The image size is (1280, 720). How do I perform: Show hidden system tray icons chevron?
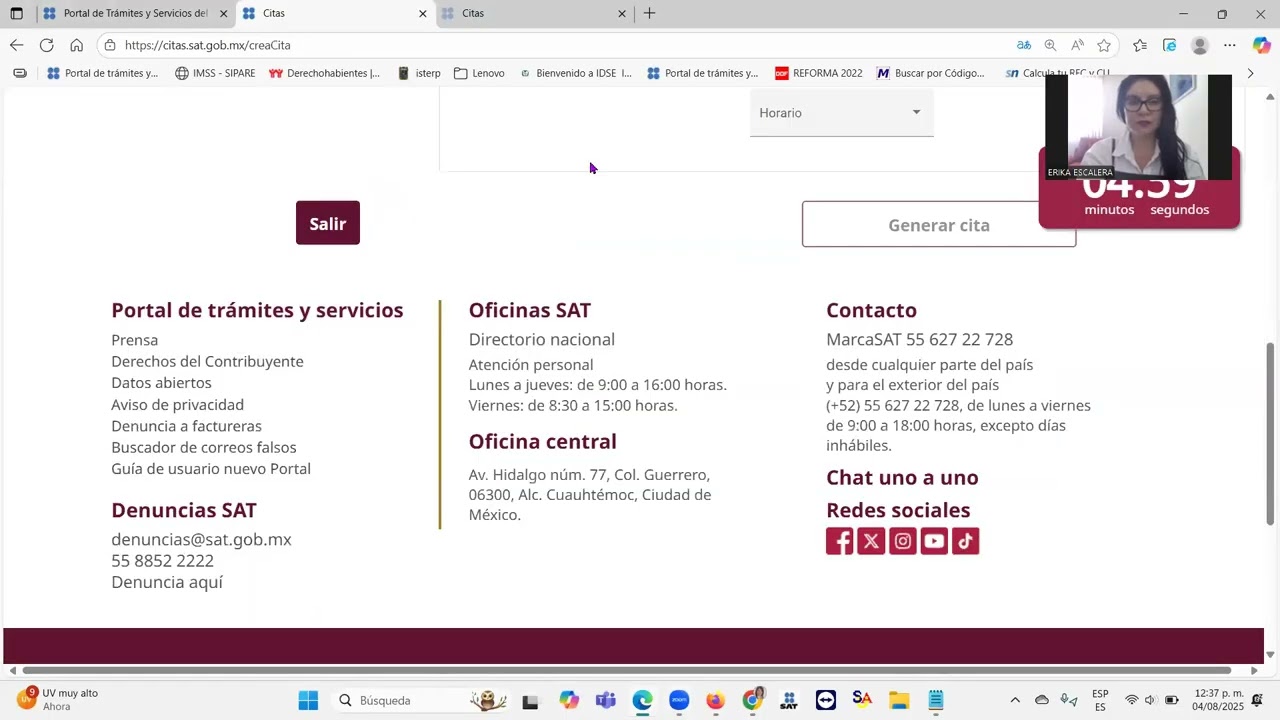click(x=1015, y=700)
